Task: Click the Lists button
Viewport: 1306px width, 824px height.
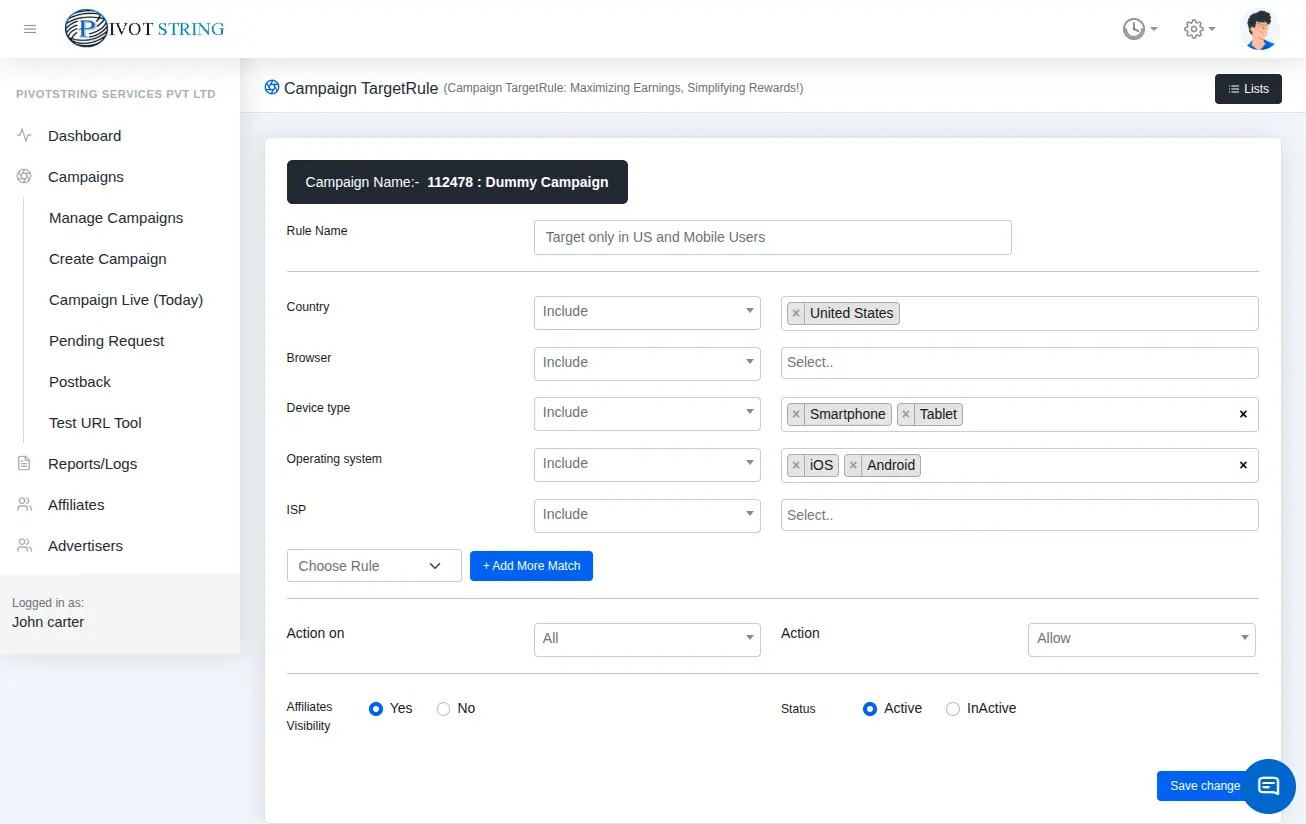Action: 1248,89
